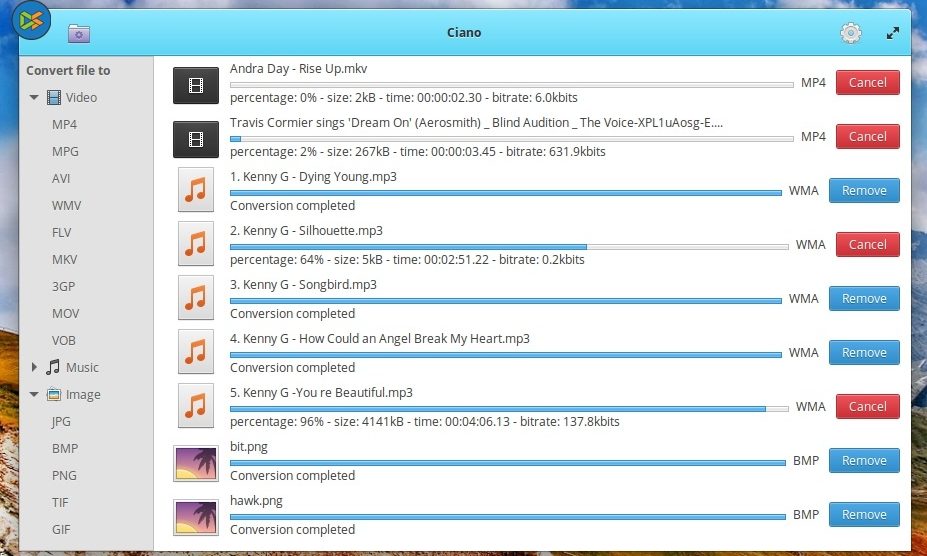This screenshot has width=927, height=556.
Task: Click music icon for You re Beautiful
Action: [x=196, y=406]
